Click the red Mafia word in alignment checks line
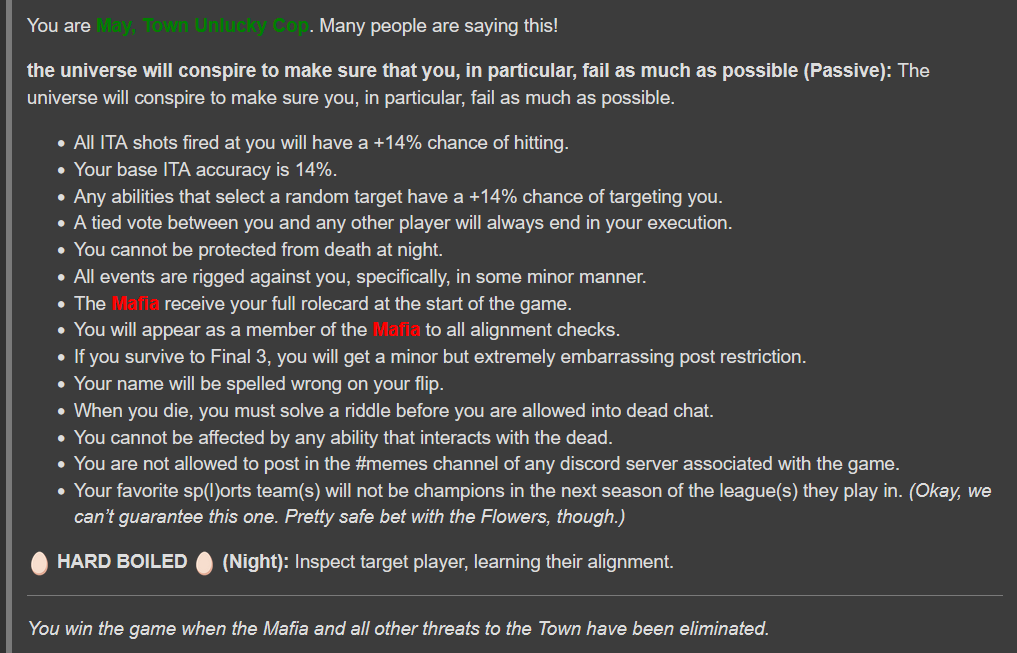Screen dimensions: 1017x653 pyautogui.click(x=396, y=329)
